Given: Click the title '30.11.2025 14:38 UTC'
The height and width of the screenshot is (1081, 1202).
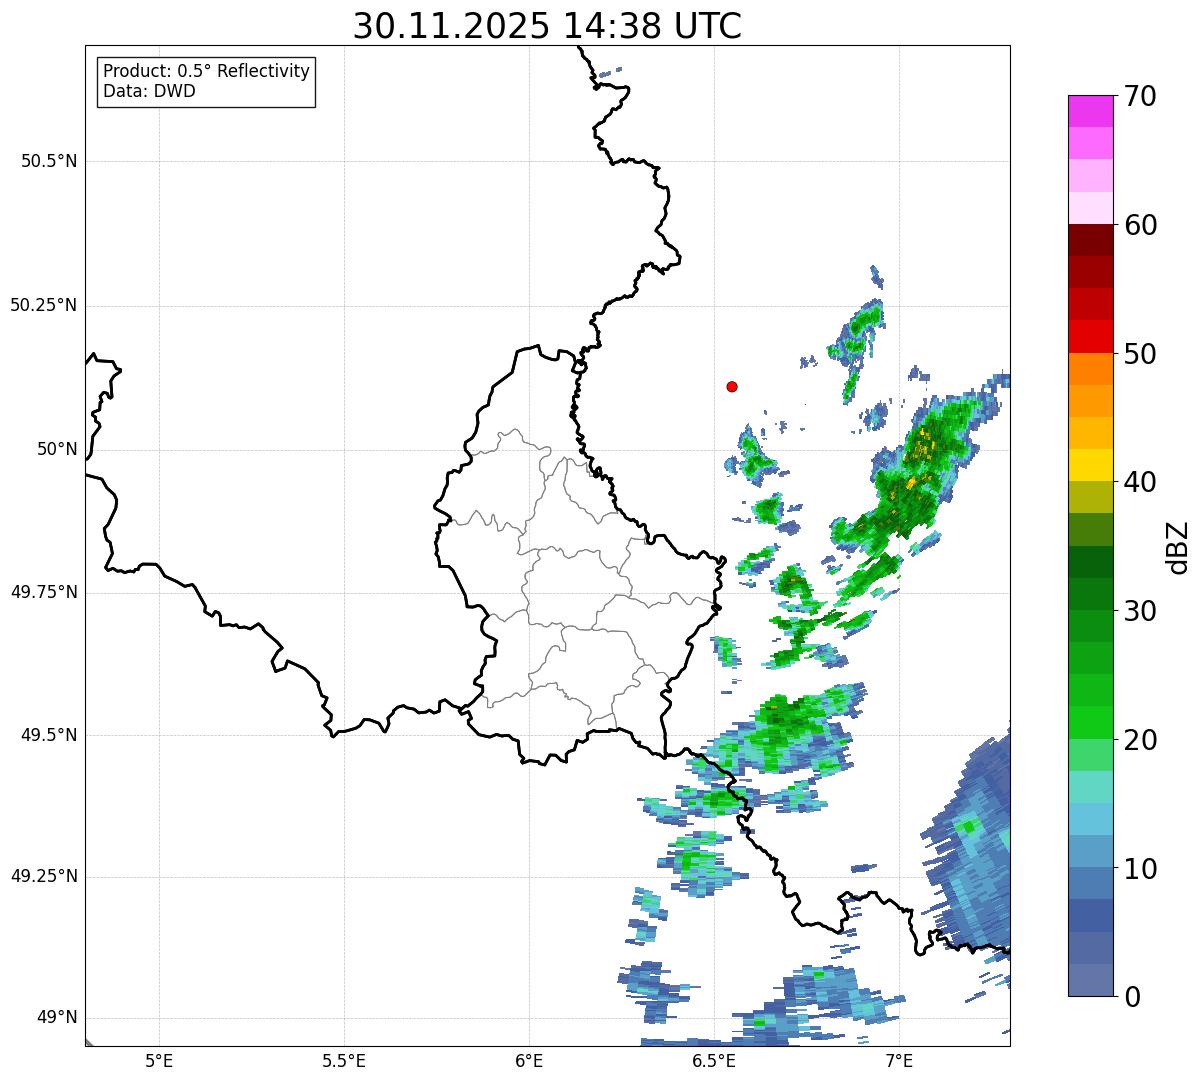Looking at the screenshot, I should click(547, 25).
